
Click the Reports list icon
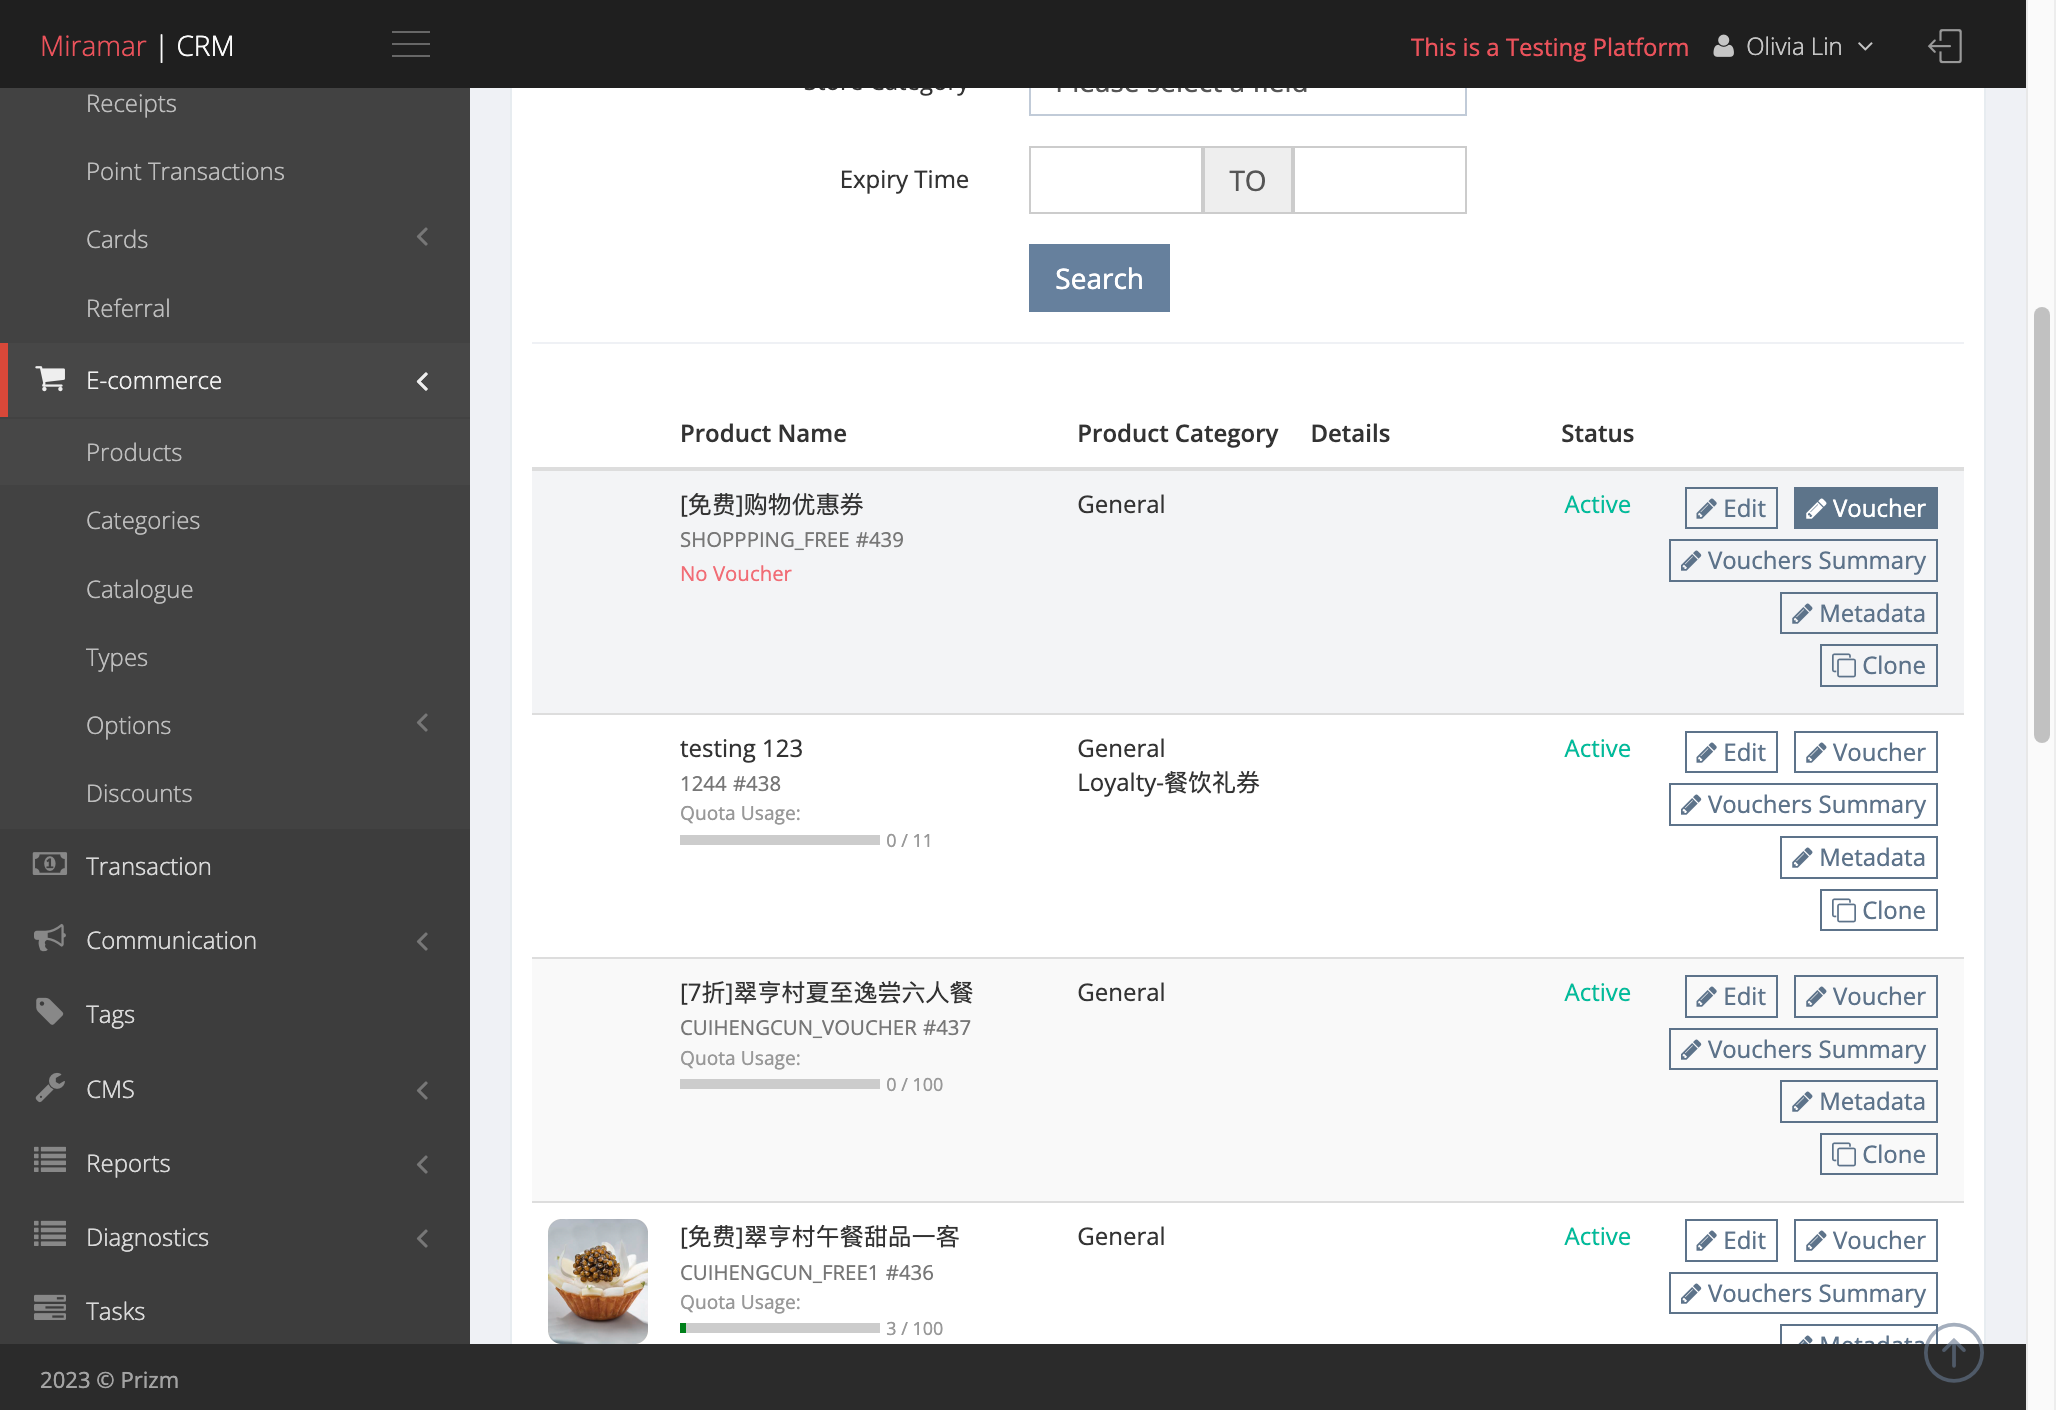(x=50, y=1160)
